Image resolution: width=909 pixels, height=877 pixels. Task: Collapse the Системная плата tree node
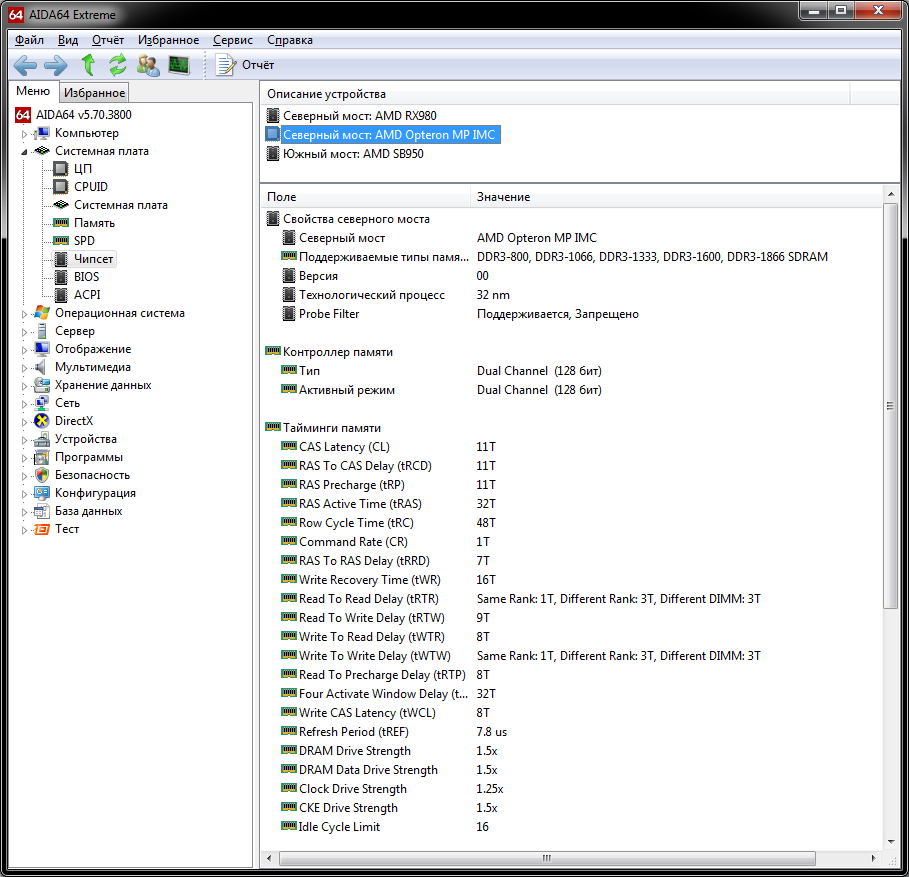pos(24,152)
